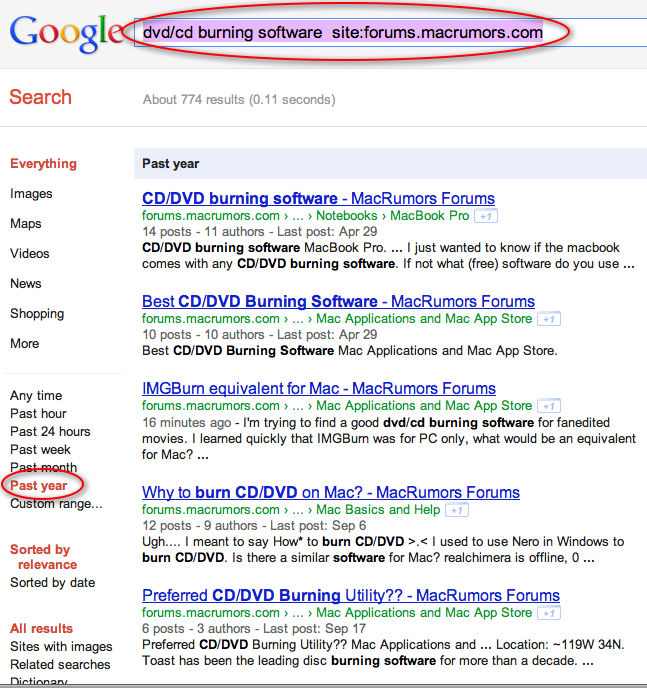Click the Google logo

[x=67, y=34]
